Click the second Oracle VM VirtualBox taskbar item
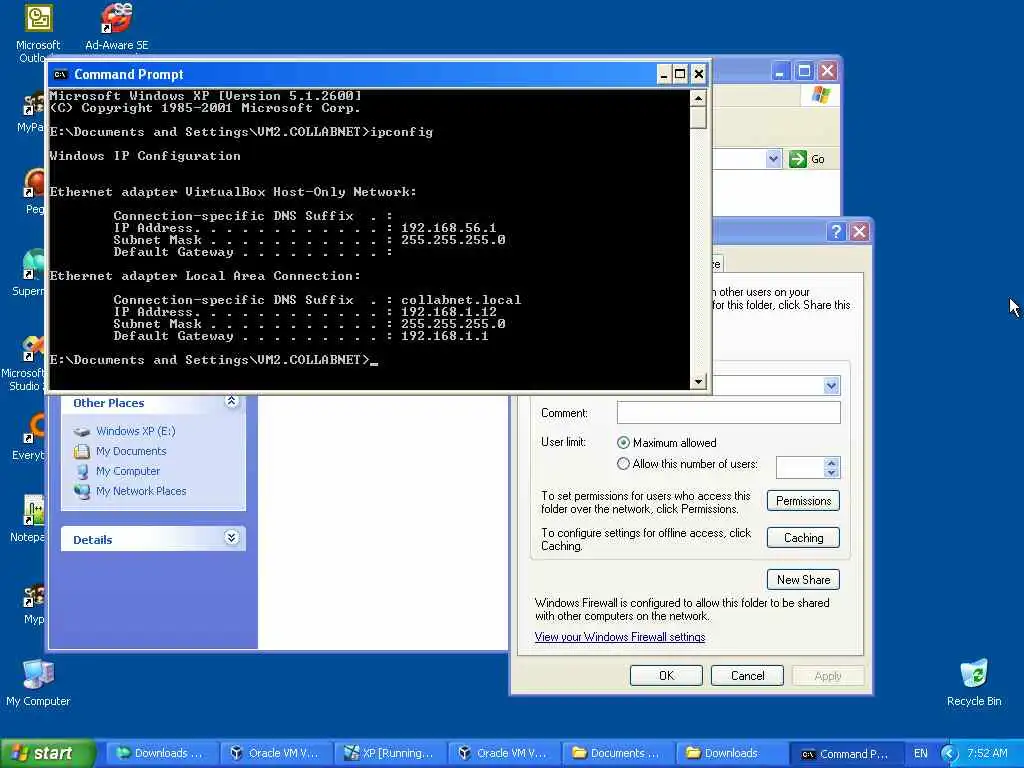 click(x=504, y=754)
